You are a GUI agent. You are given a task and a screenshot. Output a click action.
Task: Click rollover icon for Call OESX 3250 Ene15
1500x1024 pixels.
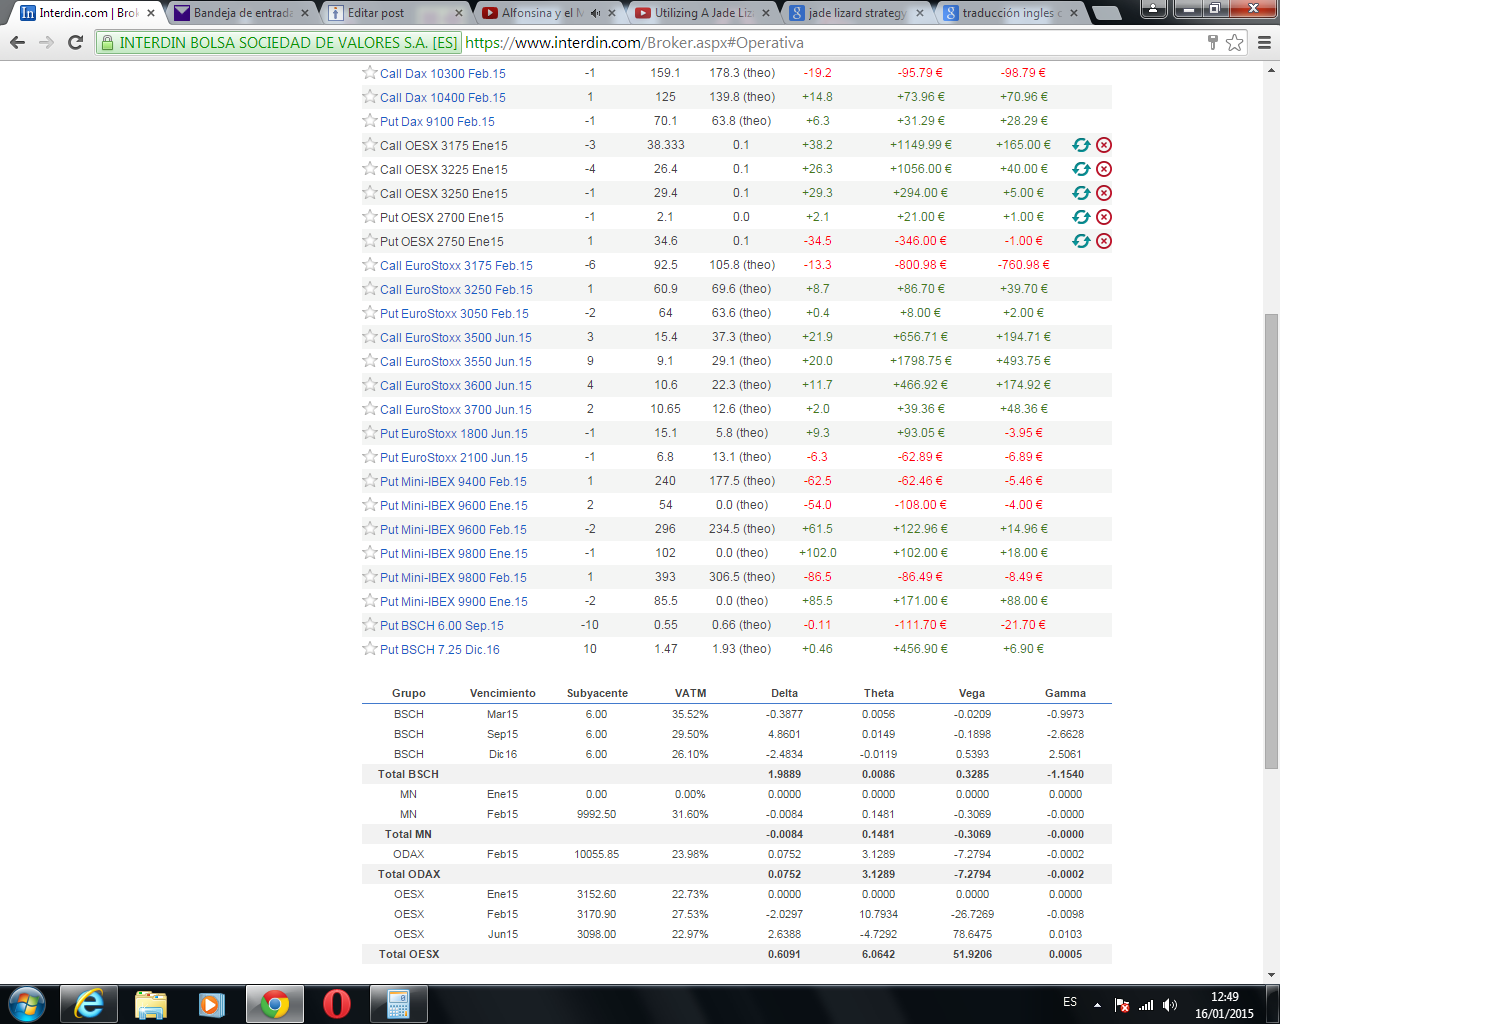[1081, 193]
